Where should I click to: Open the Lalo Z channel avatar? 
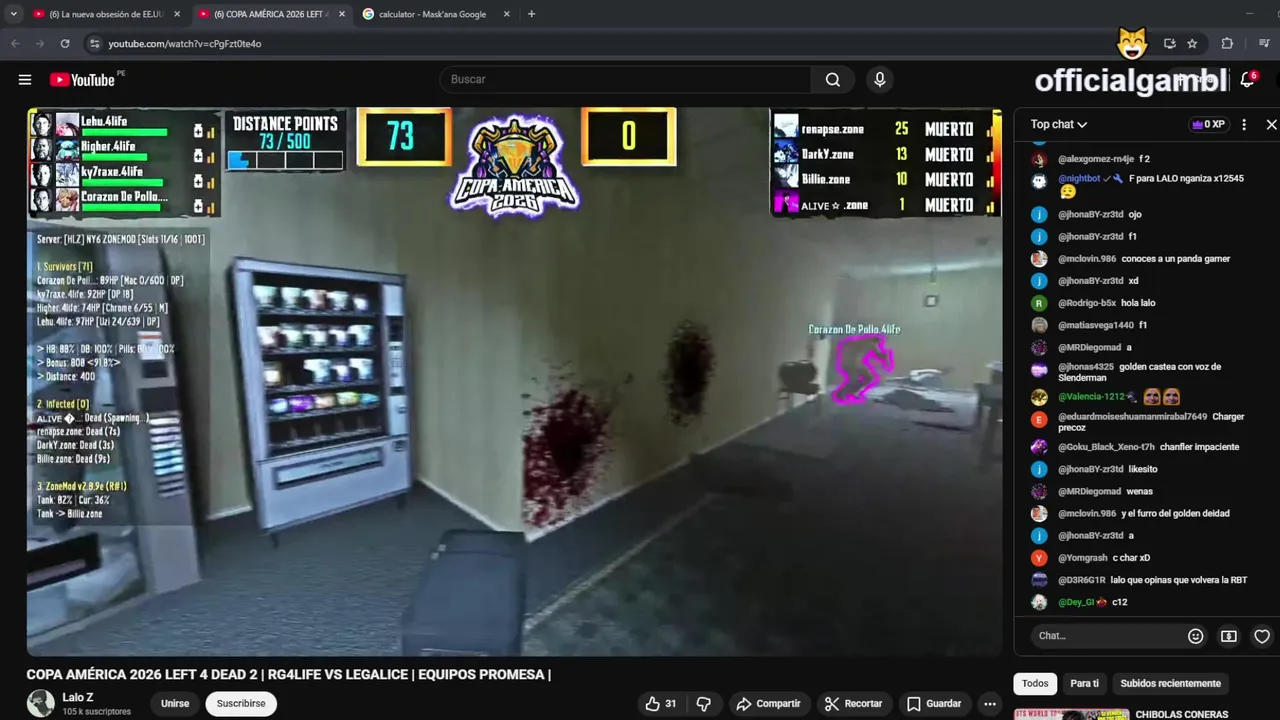pyautogui.click(x=41, y=703)
